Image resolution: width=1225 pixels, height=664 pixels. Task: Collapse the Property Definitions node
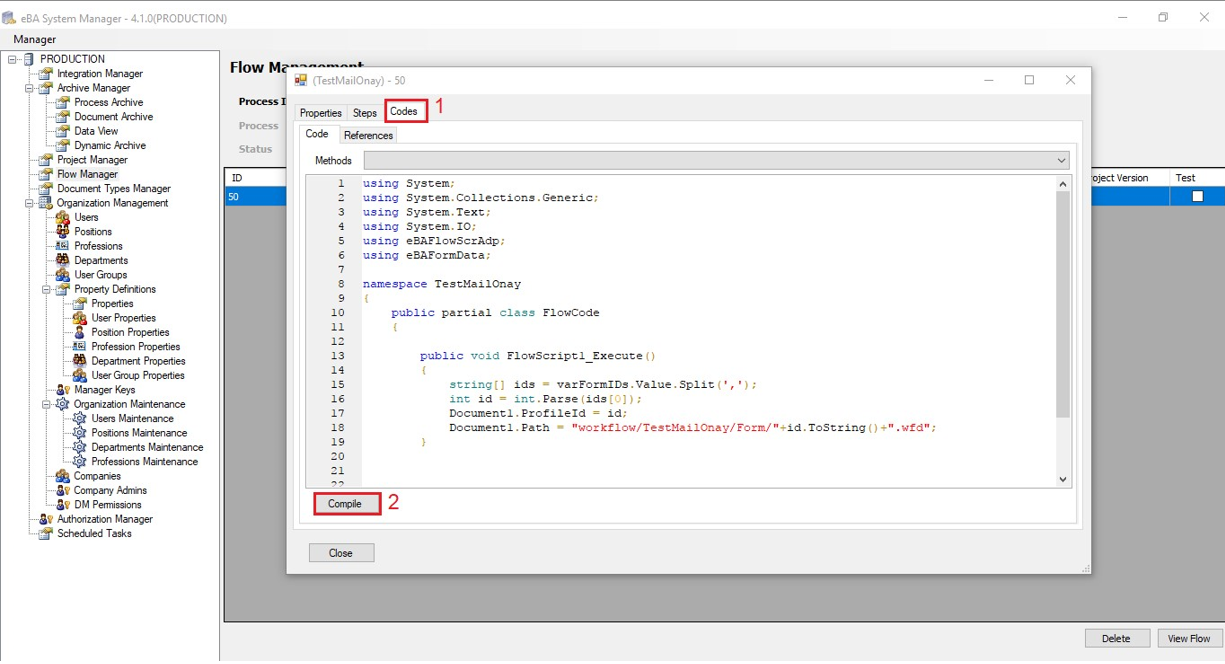pyautogui.click(x=47, y=289)
